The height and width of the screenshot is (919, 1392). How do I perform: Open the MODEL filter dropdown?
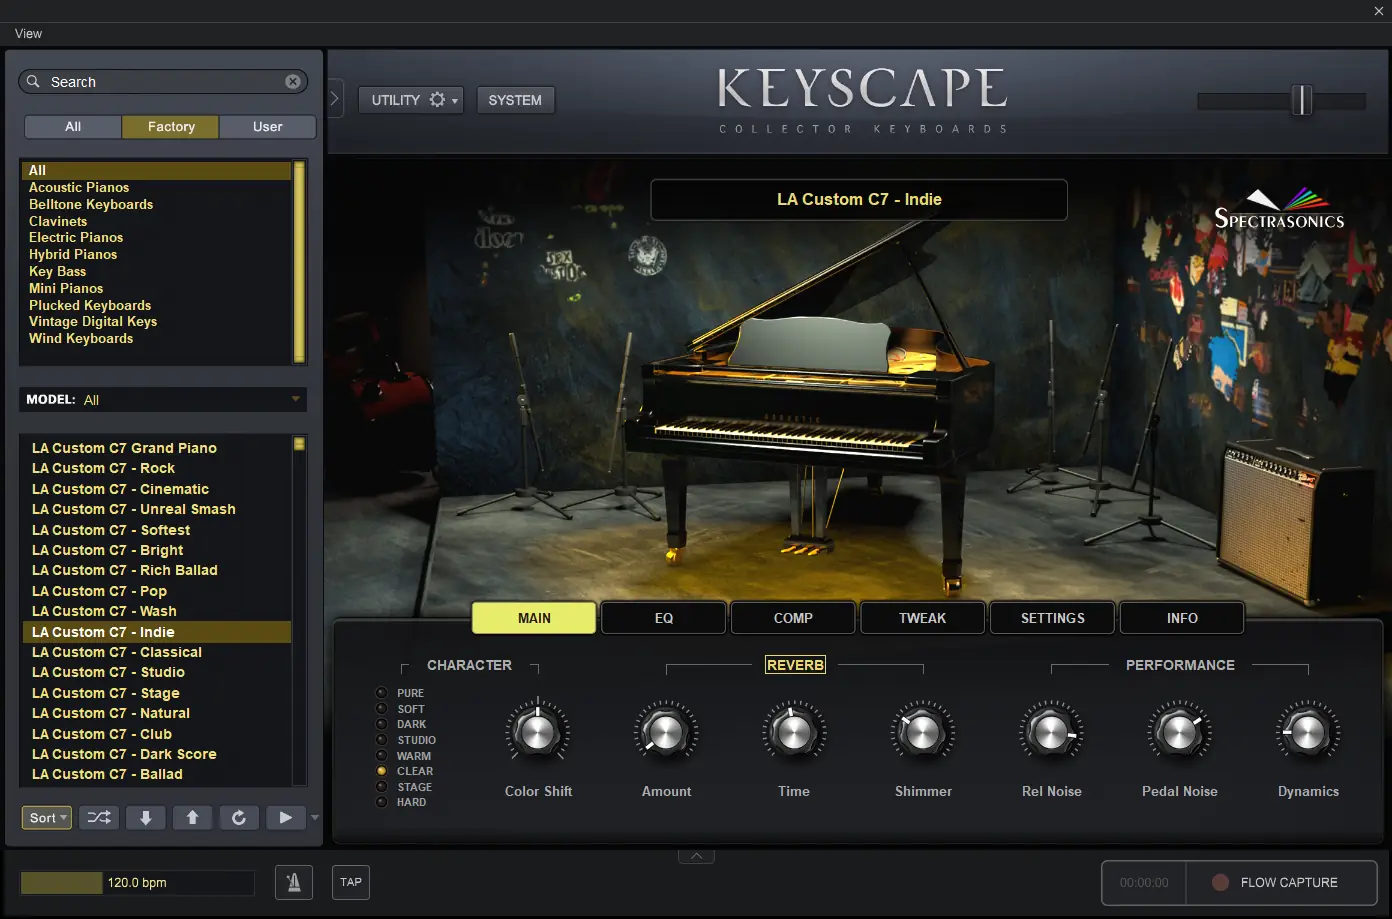(163, 400)
